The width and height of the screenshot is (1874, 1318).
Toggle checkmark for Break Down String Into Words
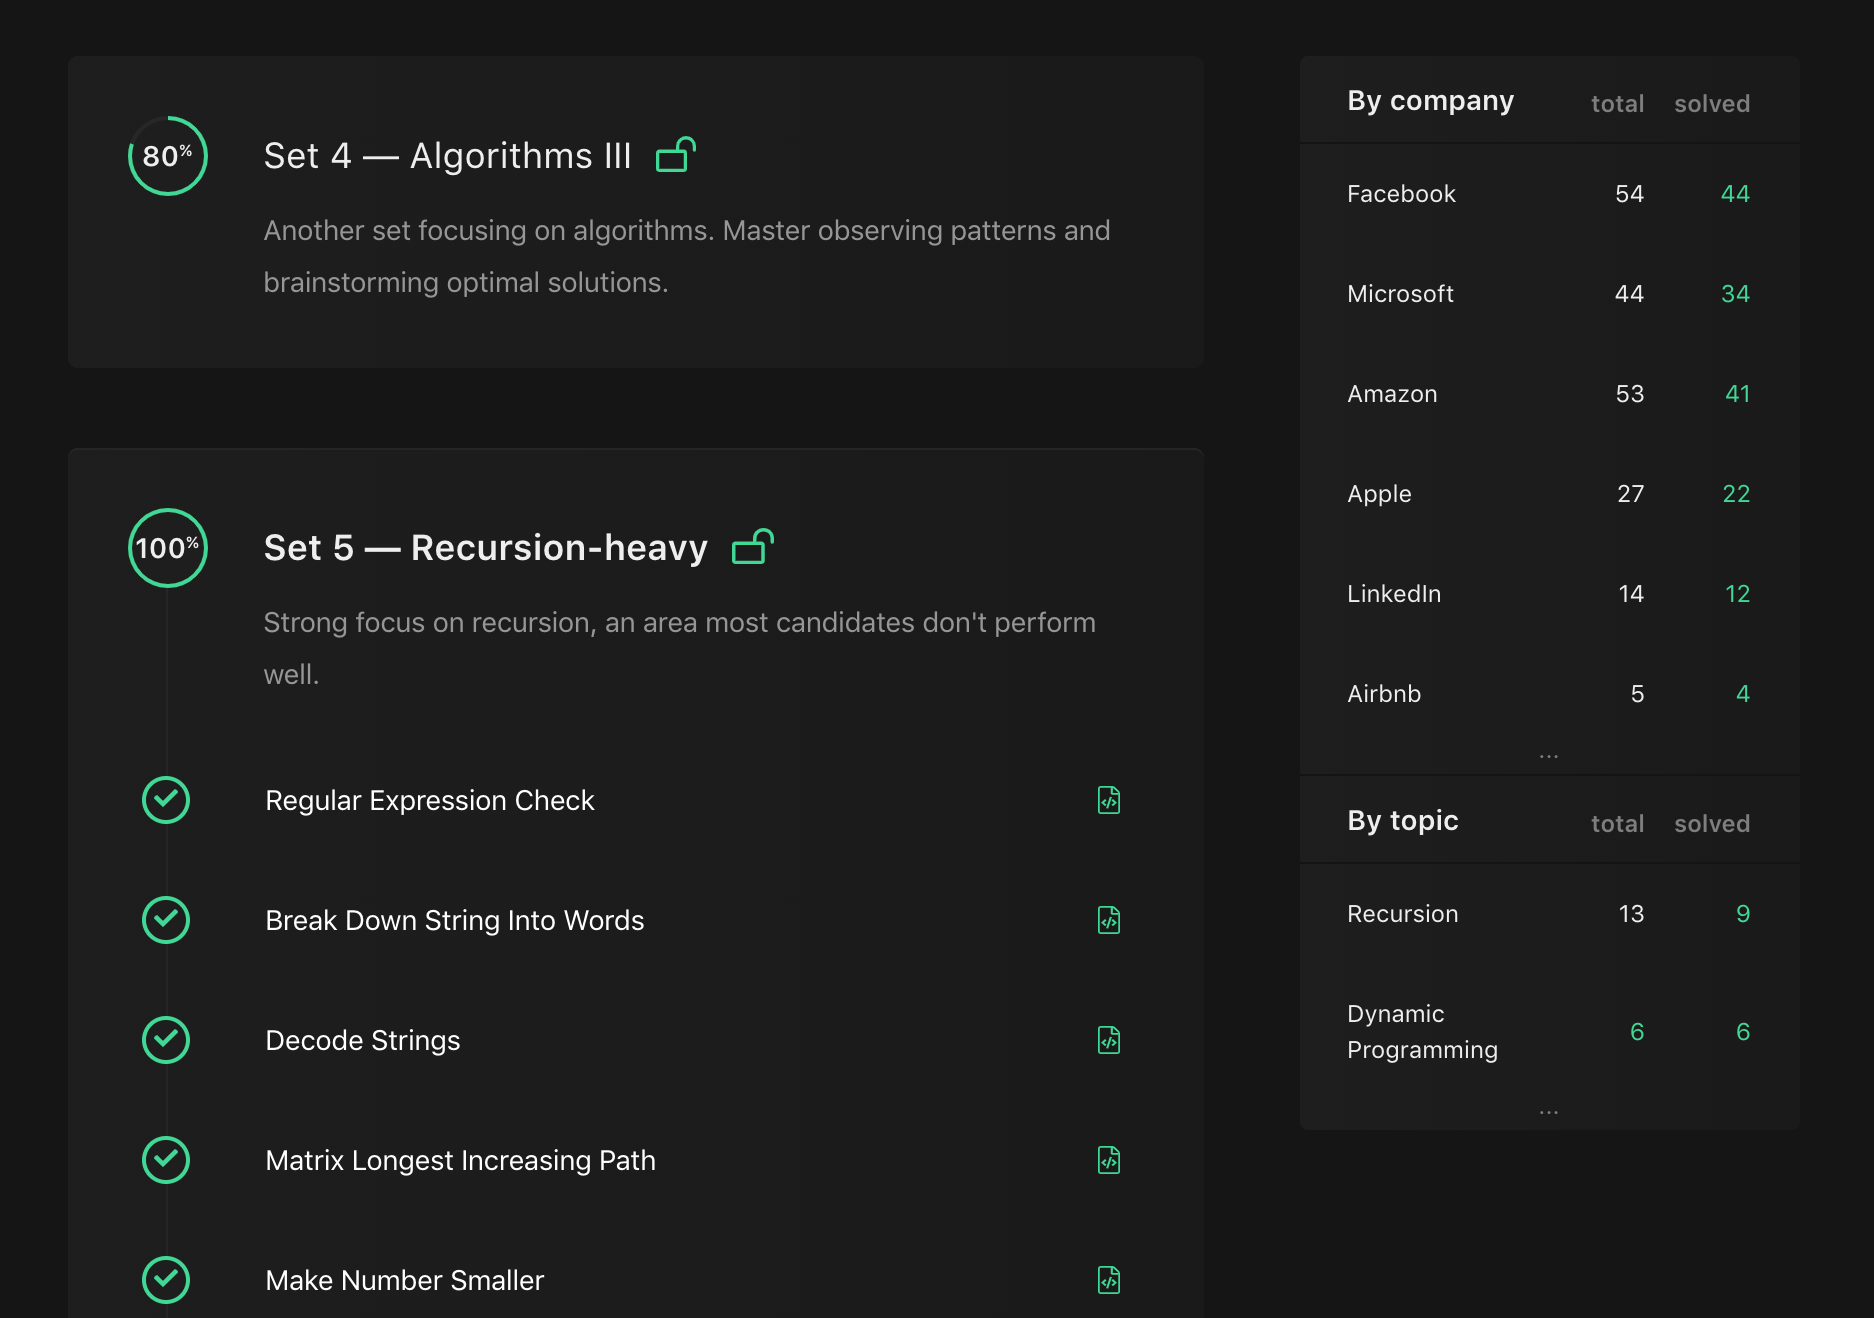166,920
